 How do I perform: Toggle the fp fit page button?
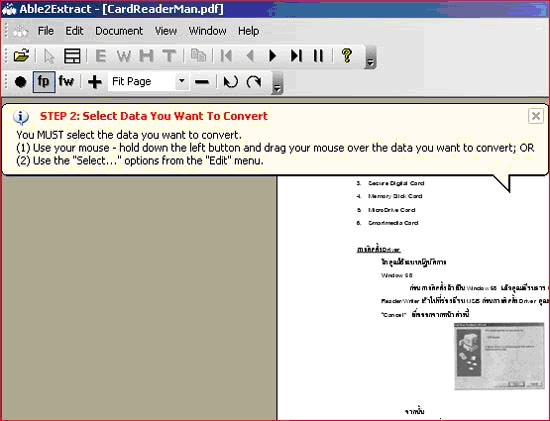pos(44,82)
